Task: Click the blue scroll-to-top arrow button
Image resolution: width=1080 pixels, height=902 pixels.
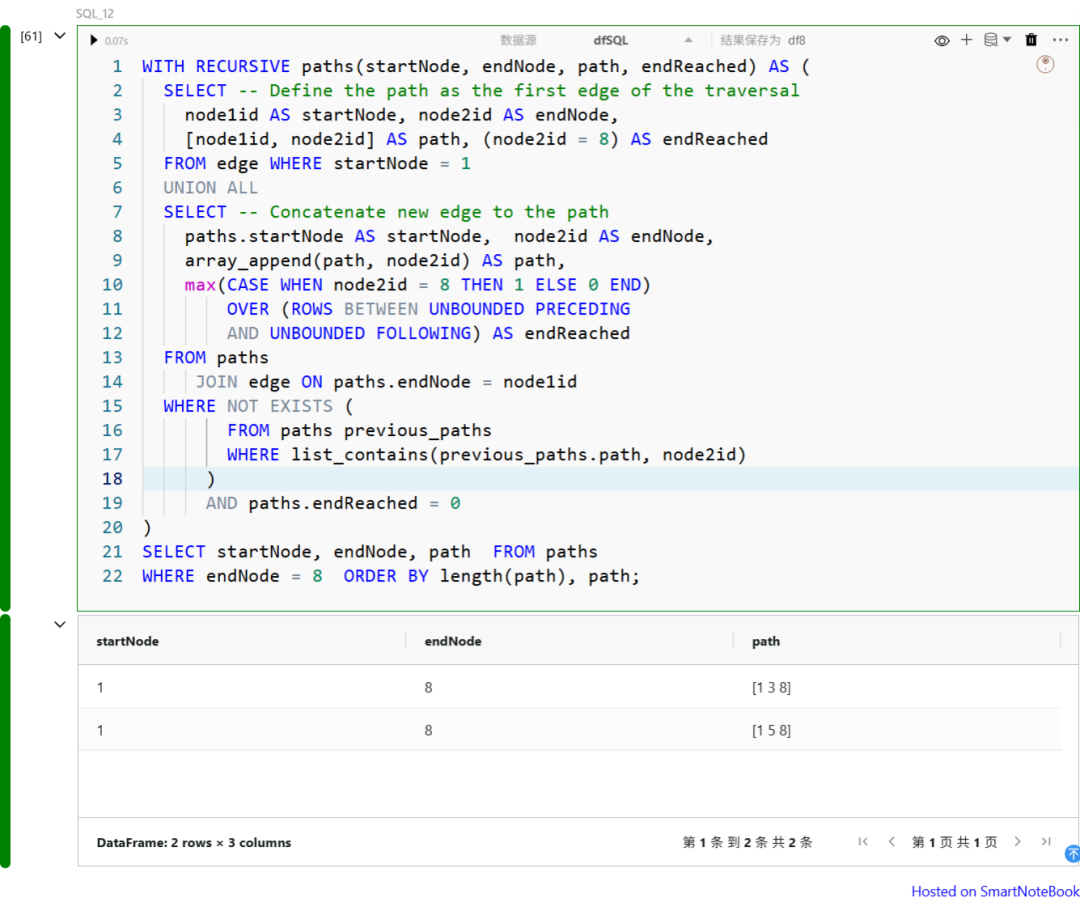Action: tap(1072, 853)
